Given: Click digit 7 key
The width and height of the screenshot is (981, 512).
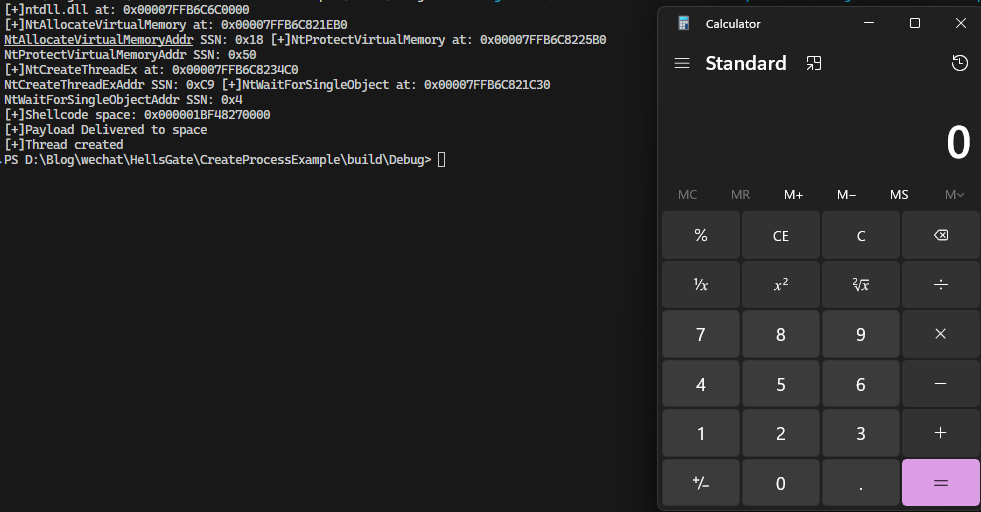Looking at the screenshot, I should (701, 334).
